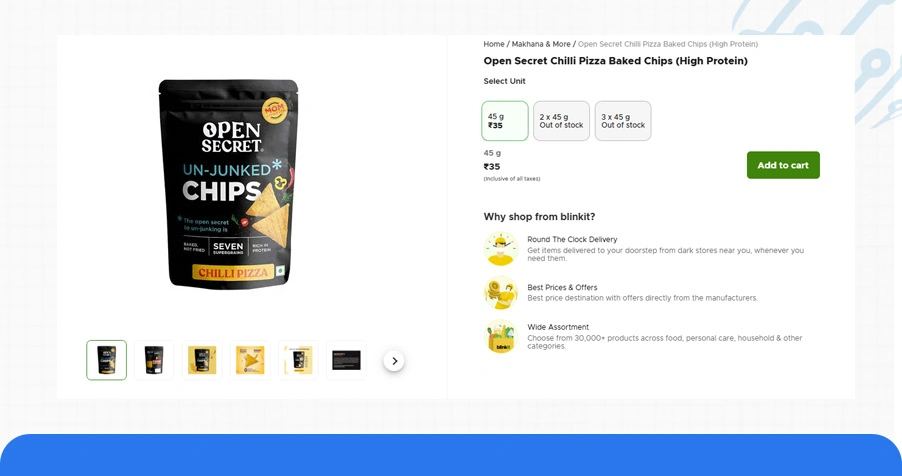Click the main Open Secret chips image

(x=228, y=184)
